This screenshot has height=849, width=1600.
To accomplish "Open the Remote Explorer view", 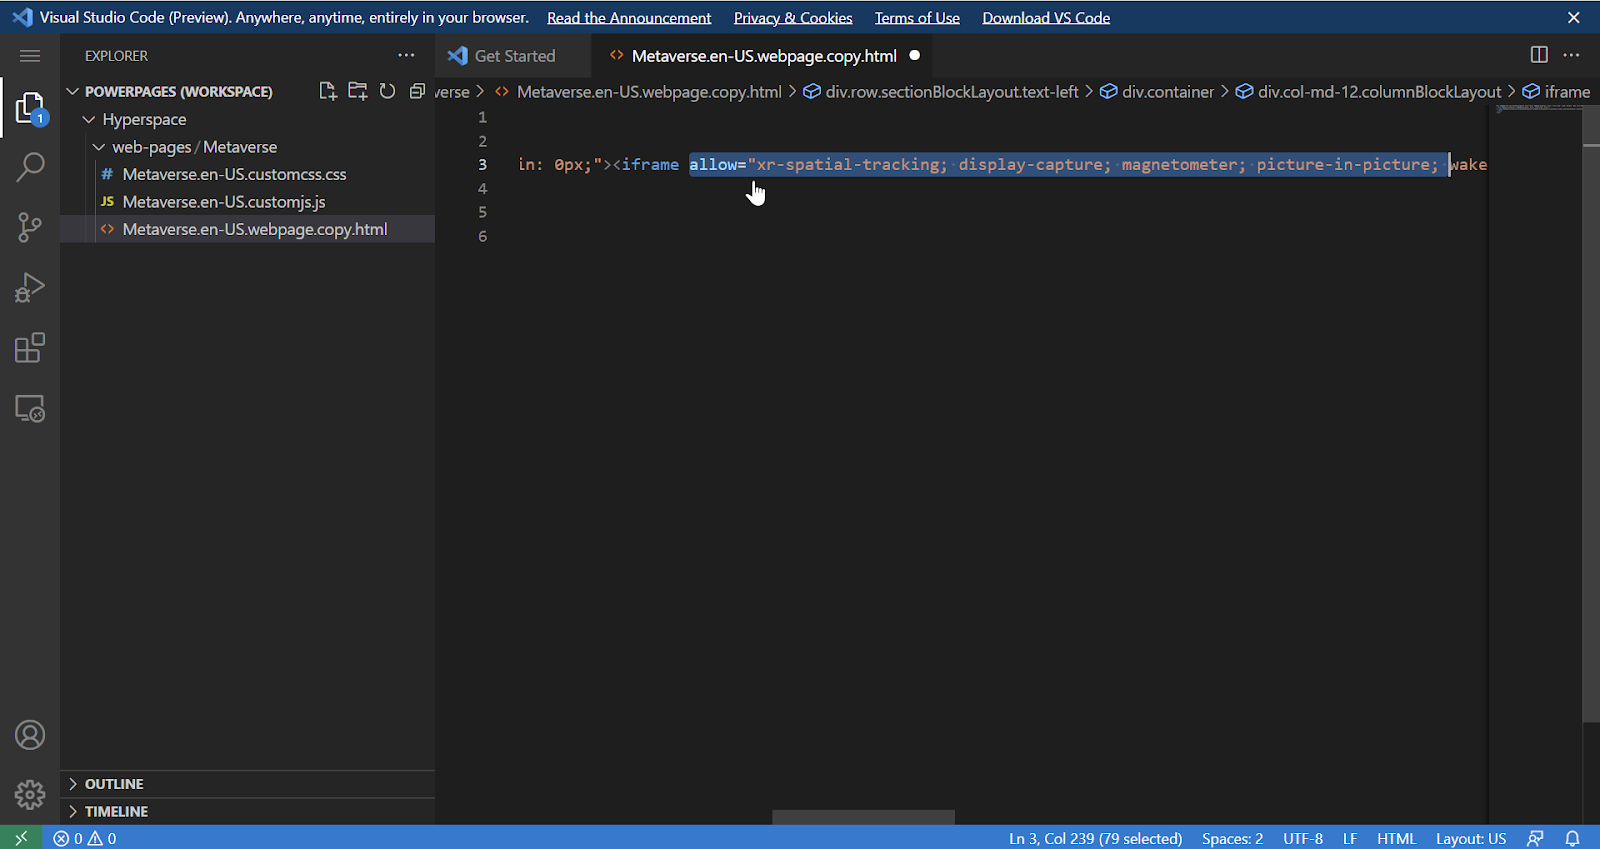I will (30, 408).
